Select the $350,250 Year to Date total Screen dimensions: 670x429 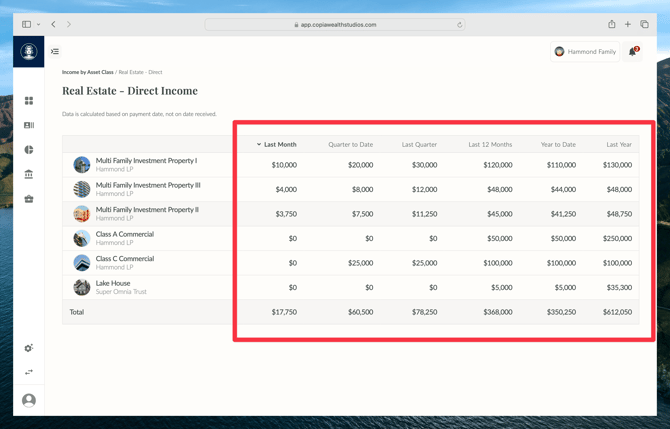[x=561, y=312]
